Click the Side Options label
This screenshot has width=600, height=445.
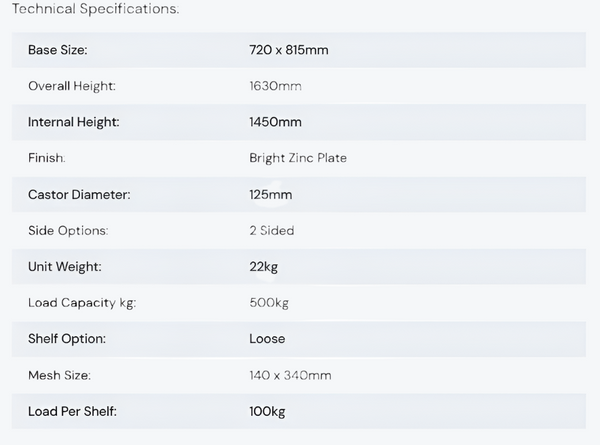68,230
